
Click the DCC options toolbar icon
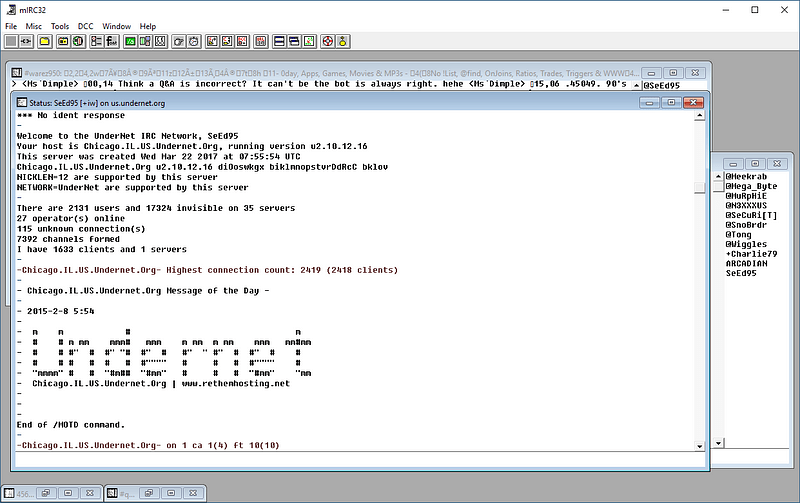click(x=243, y=41)
